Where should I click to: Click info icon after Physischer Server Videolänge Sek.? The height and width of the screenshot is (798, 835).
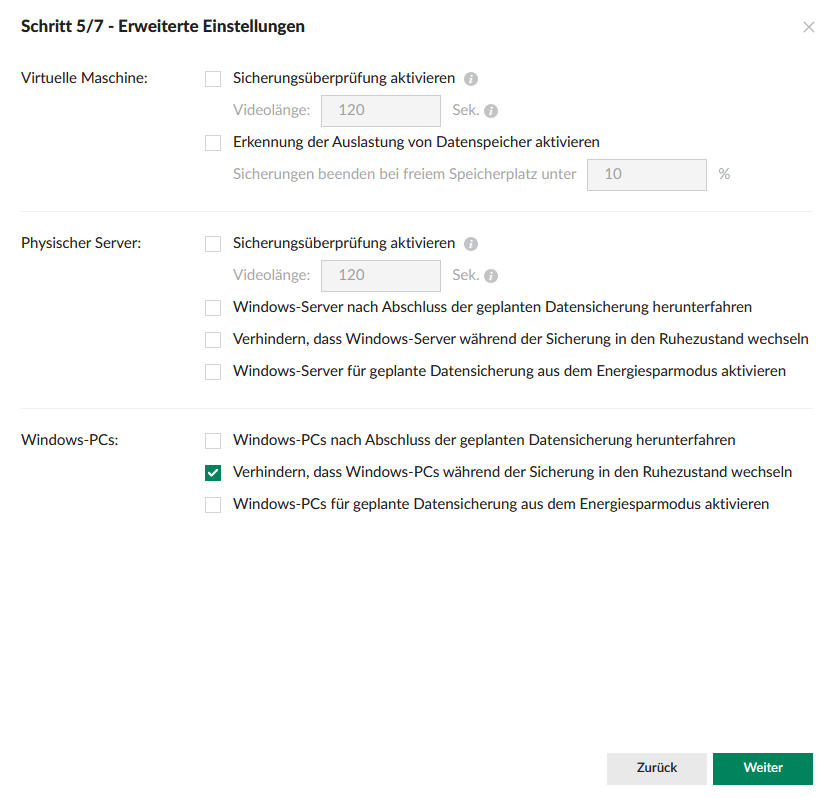tap(491, 276)
